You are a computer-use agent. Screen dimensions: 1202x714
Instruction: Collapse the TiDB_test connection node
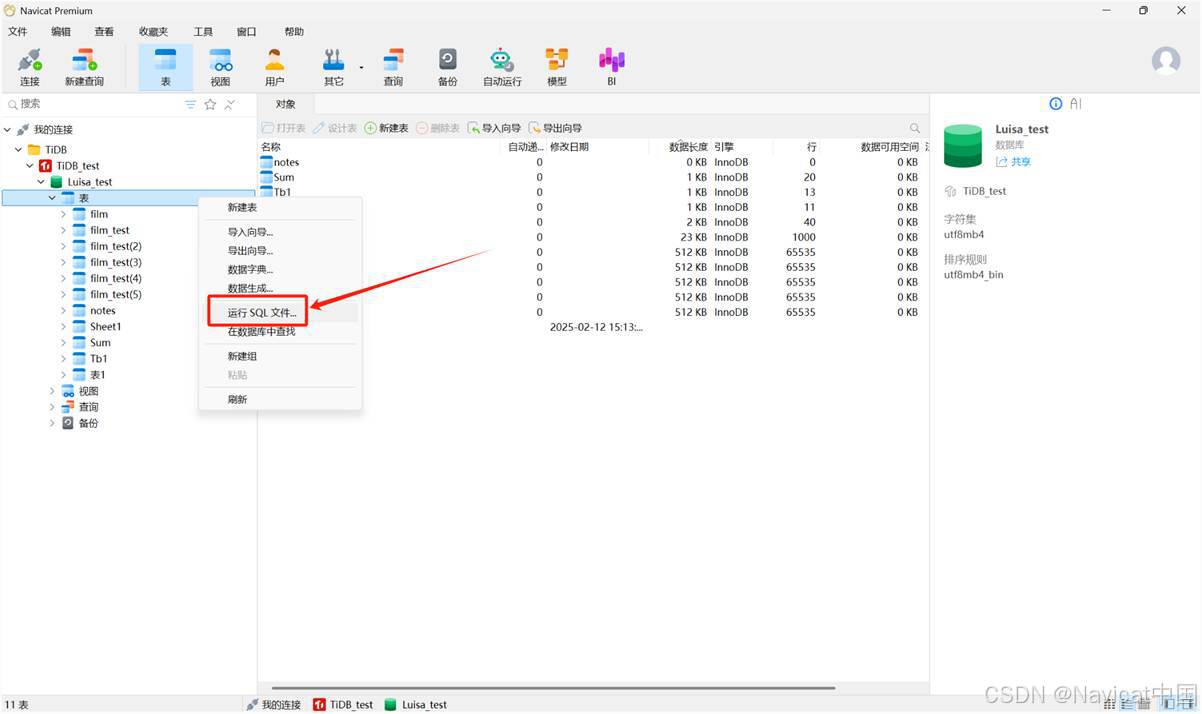tap(30, 166)
